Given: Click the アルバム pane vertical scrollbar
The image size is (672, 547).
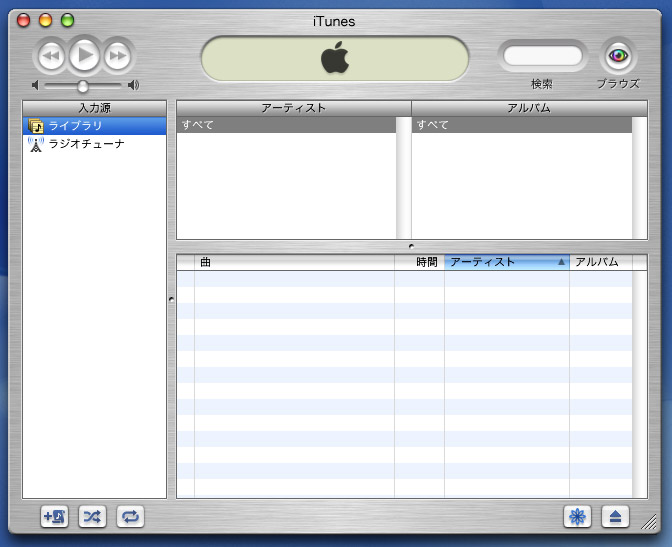Looking at the screenshot, I should coord(639,177).
